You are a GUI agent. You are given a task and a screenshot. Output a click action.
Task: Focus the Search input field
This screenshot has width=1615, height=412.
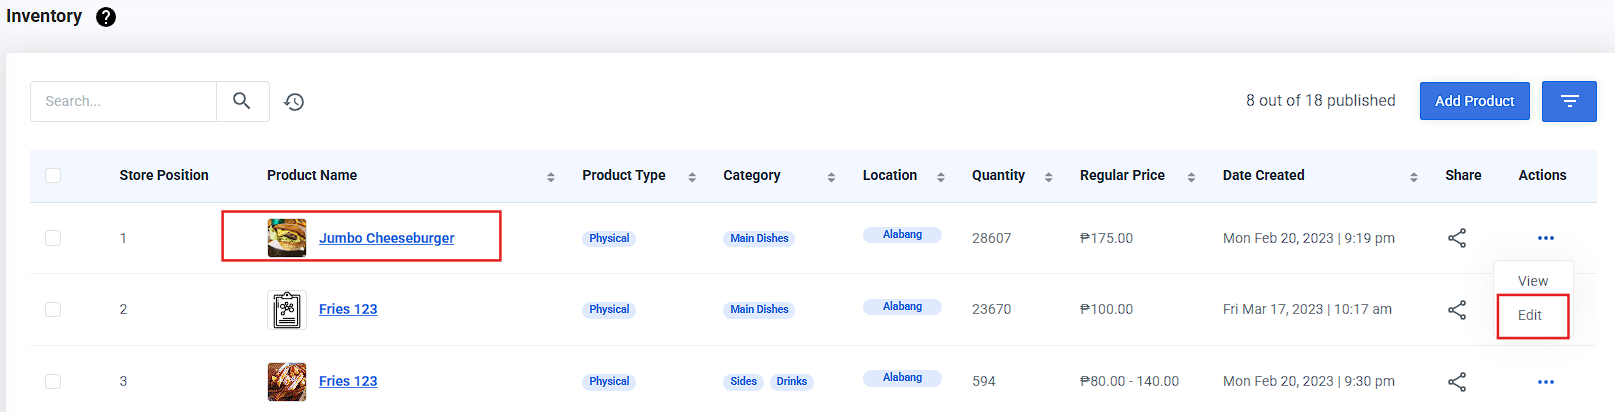(x=124, y=101)
